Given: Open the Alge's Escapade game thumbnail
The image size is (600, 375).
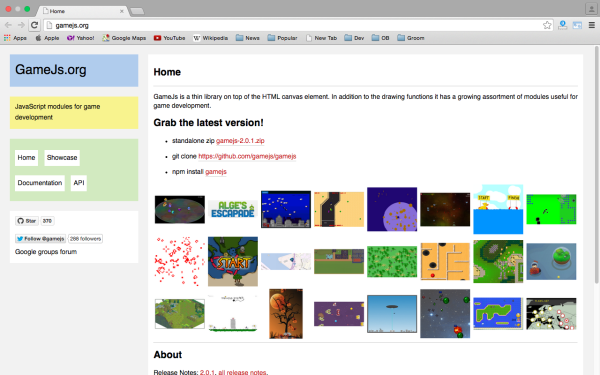Looking at the screenshot, I should (233, 210).
